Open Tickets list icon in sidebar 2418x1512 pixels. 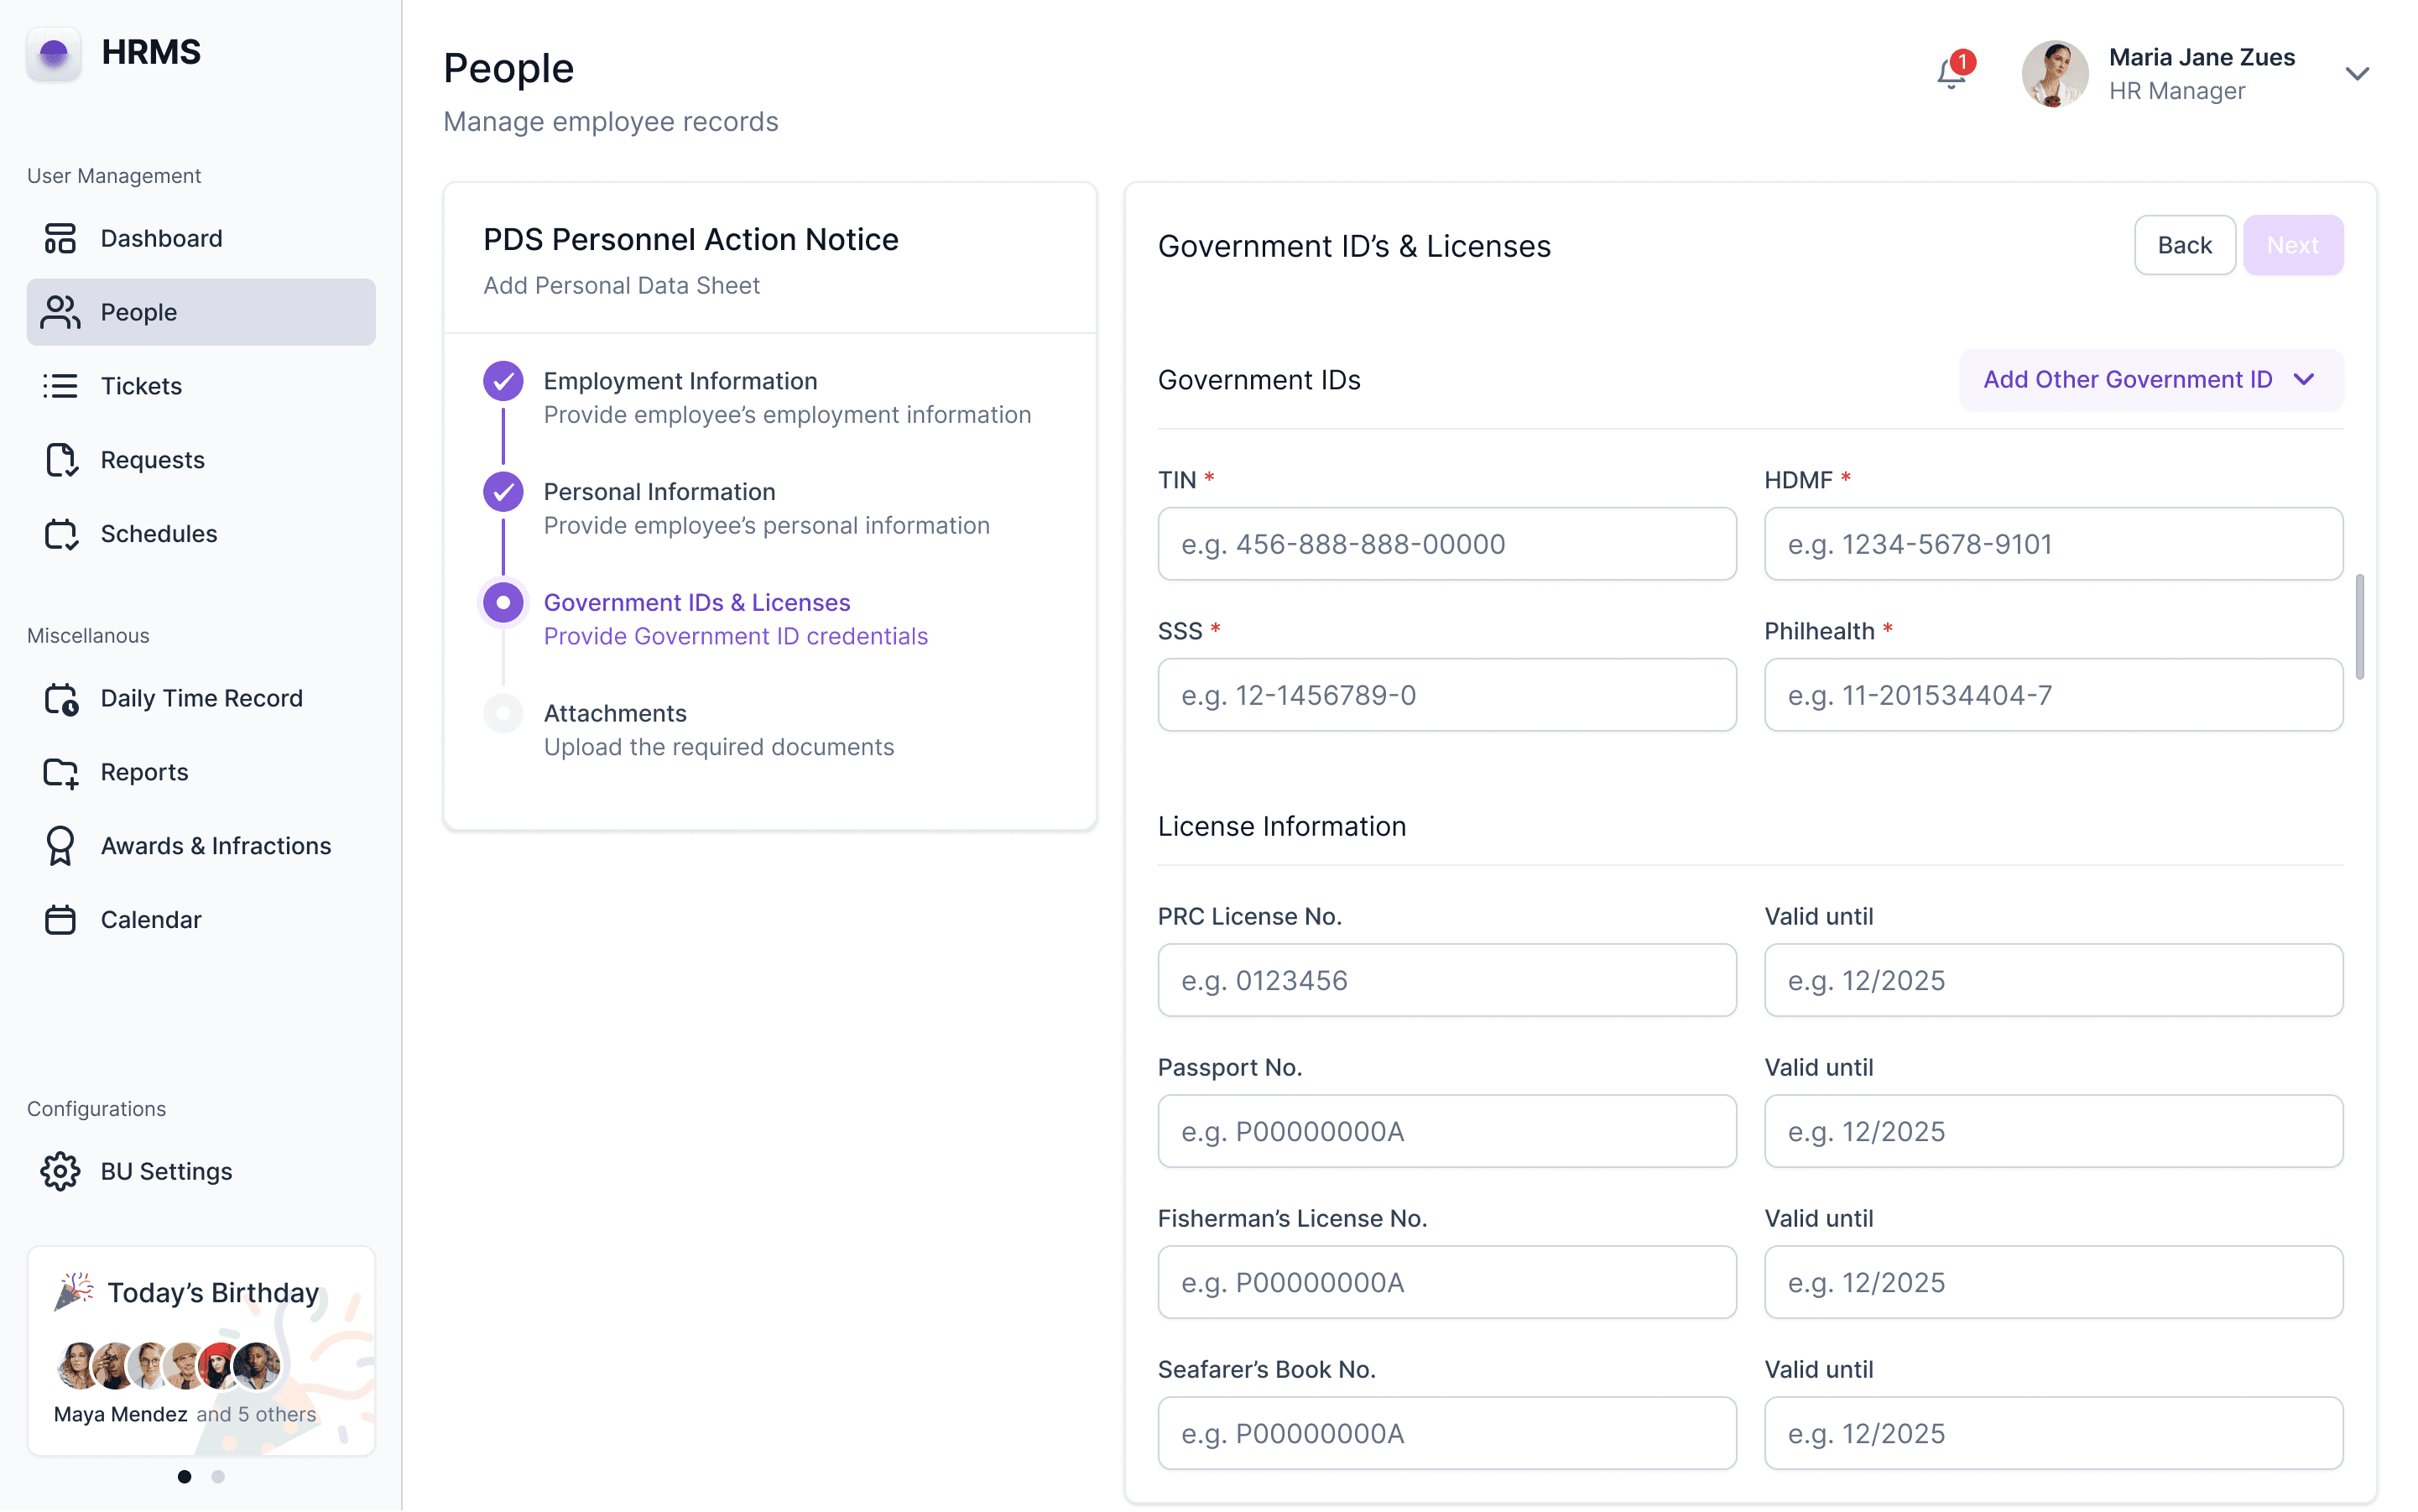pyautogui.click(x=60, y=386)
